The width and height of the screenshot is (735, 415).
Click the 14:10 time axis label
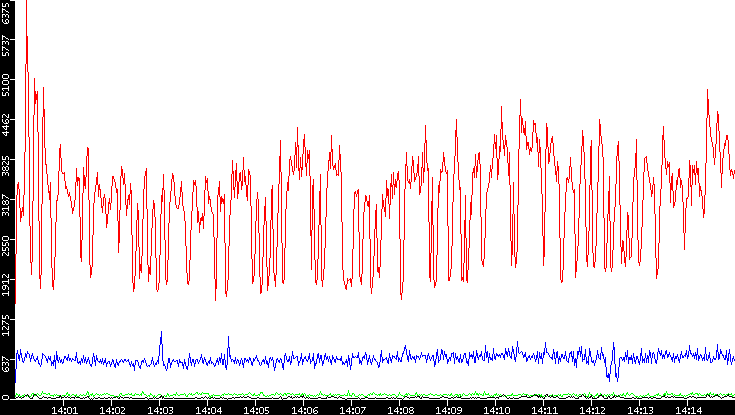[495, 410]
